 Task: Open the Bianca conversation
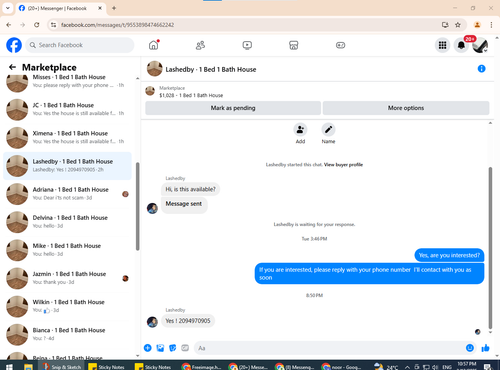[x=67, y=334]
